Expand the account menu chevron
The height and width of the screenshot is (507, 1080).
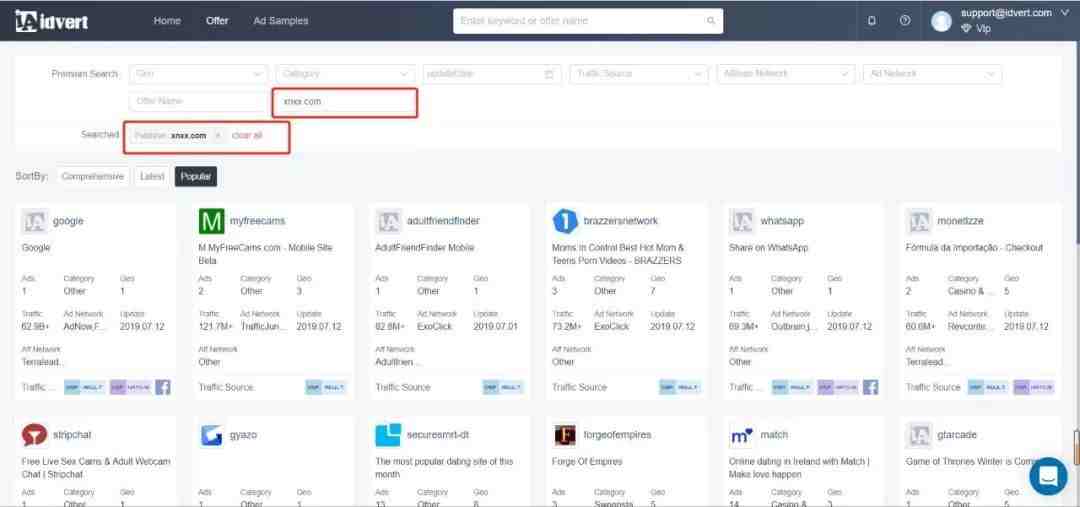(x=1066, y=12)
